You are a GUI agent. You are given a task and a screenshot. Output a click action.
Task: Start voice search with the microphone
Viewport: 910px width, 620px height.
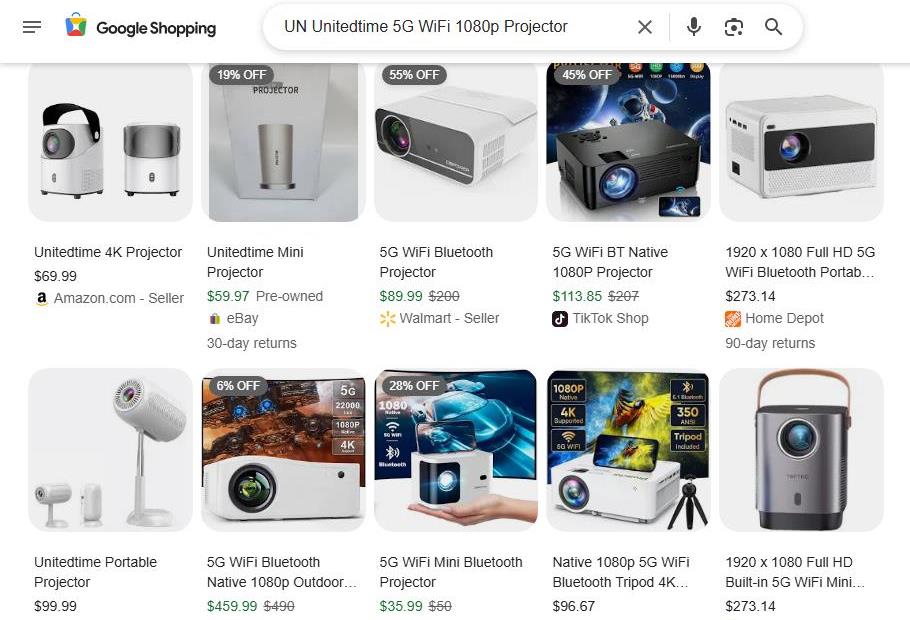[x=694, y=27]
